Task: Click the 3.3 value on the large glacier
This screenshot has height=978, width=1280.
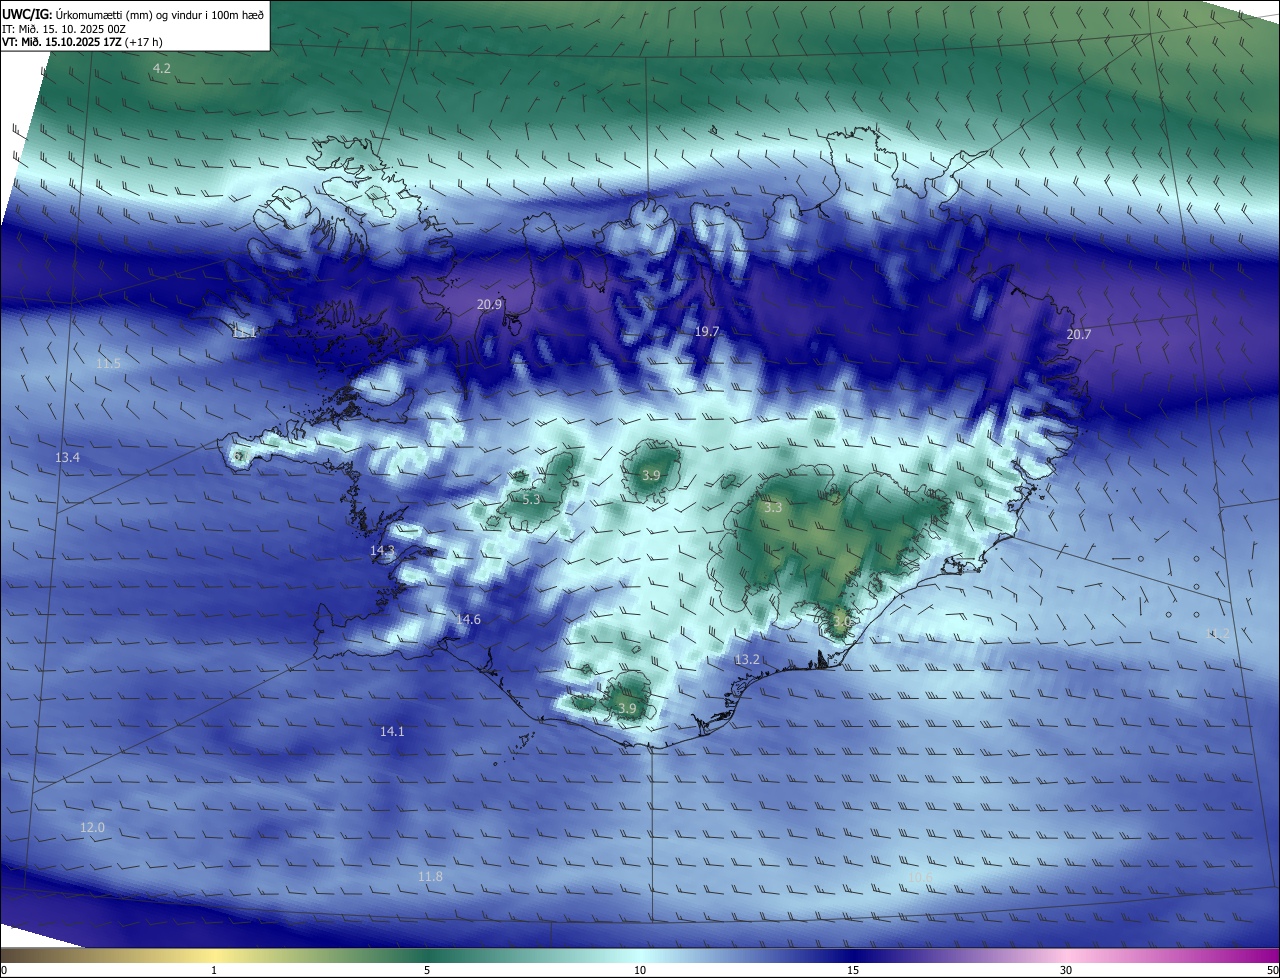Action: point(773,508)
